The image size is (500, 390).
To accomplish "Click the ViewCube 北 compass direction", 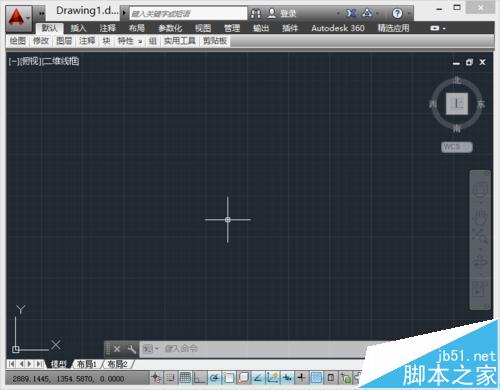I will click(457, 80).
